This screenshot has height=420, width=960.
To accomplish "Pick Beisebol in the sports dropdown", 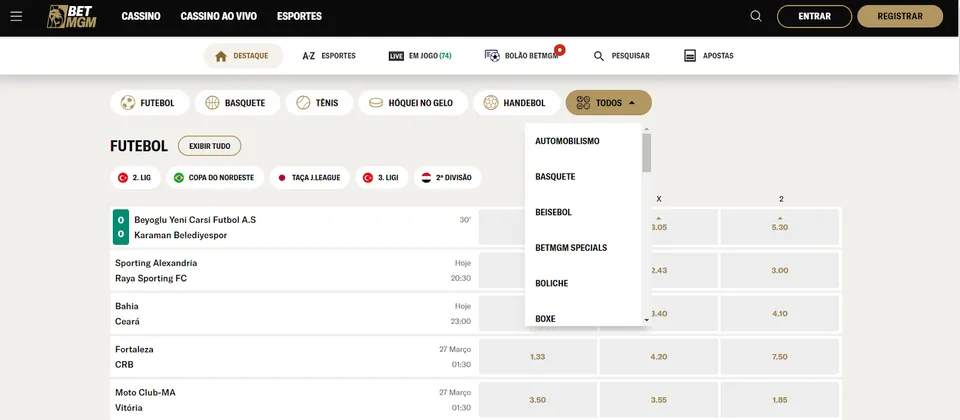I will [553, 212].
